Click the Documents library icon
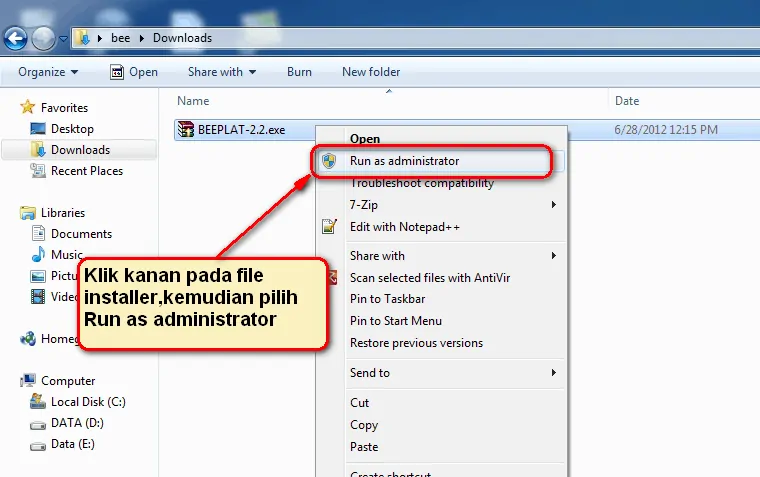 [x=38, y=233]
